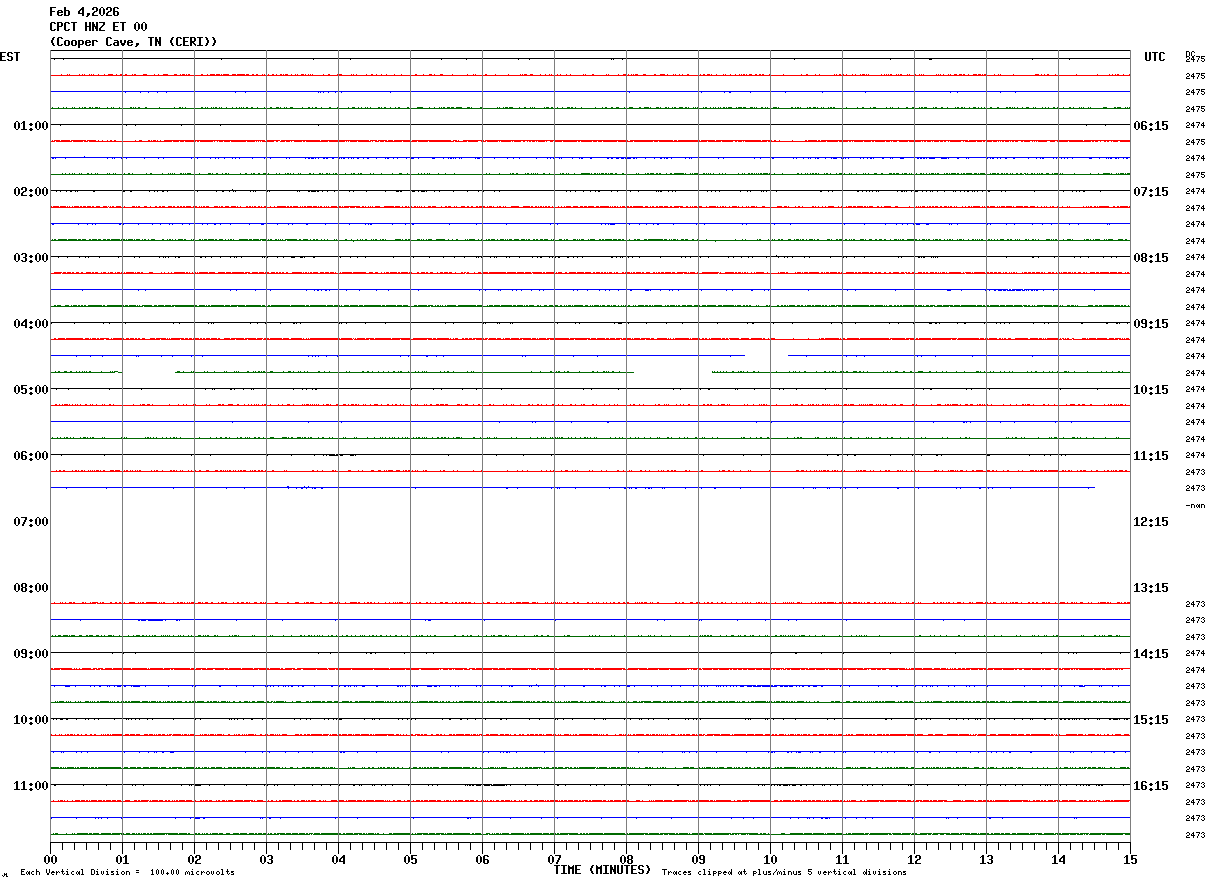Screen dimensions: 1210x886
Task: Click the "UTC" time zone label
Action: pos(1155,57)
